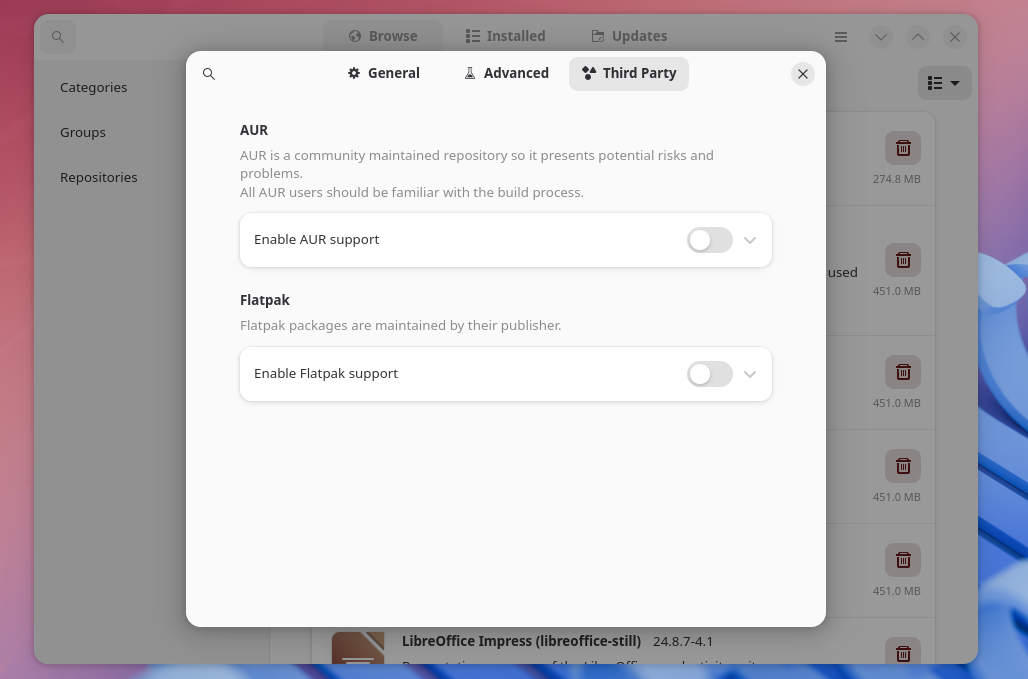Click the AUR section heading
Viewport: 1028px width, 679px height.
pos(254,130)
